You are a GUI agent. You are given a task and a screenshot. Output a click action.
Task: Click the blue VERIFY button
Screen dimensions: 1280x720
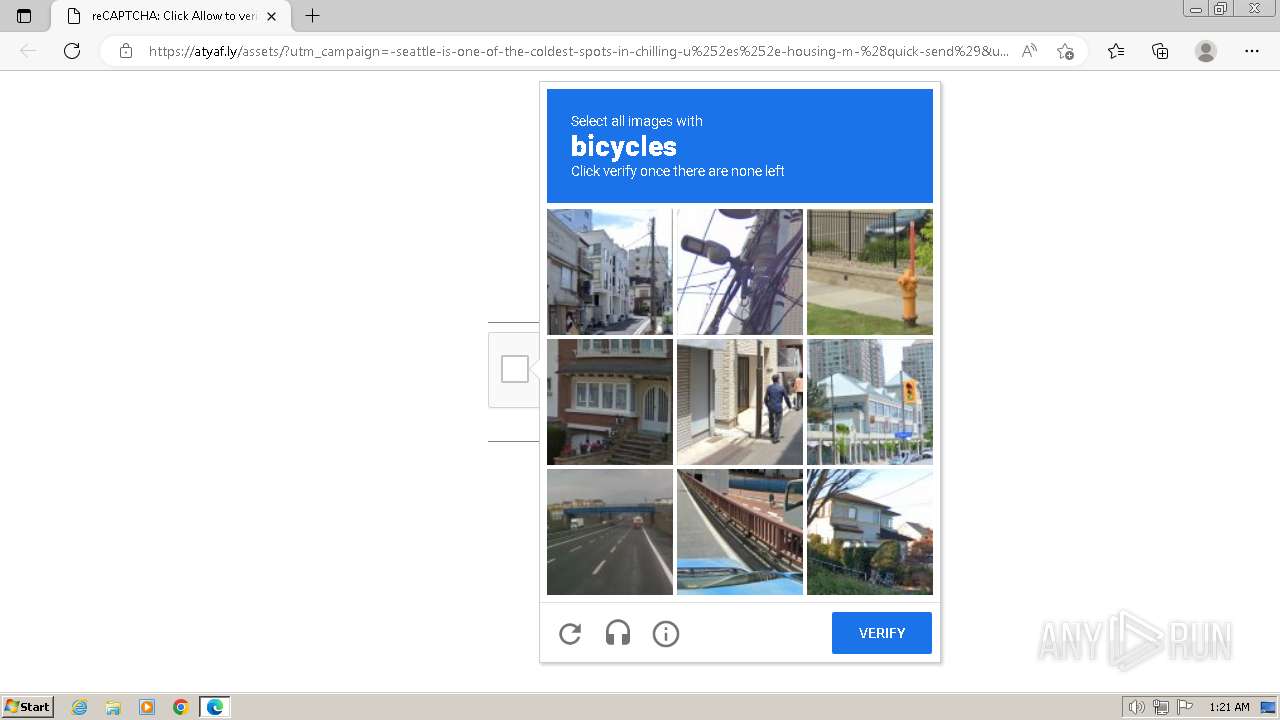click(x=882, y=633)
